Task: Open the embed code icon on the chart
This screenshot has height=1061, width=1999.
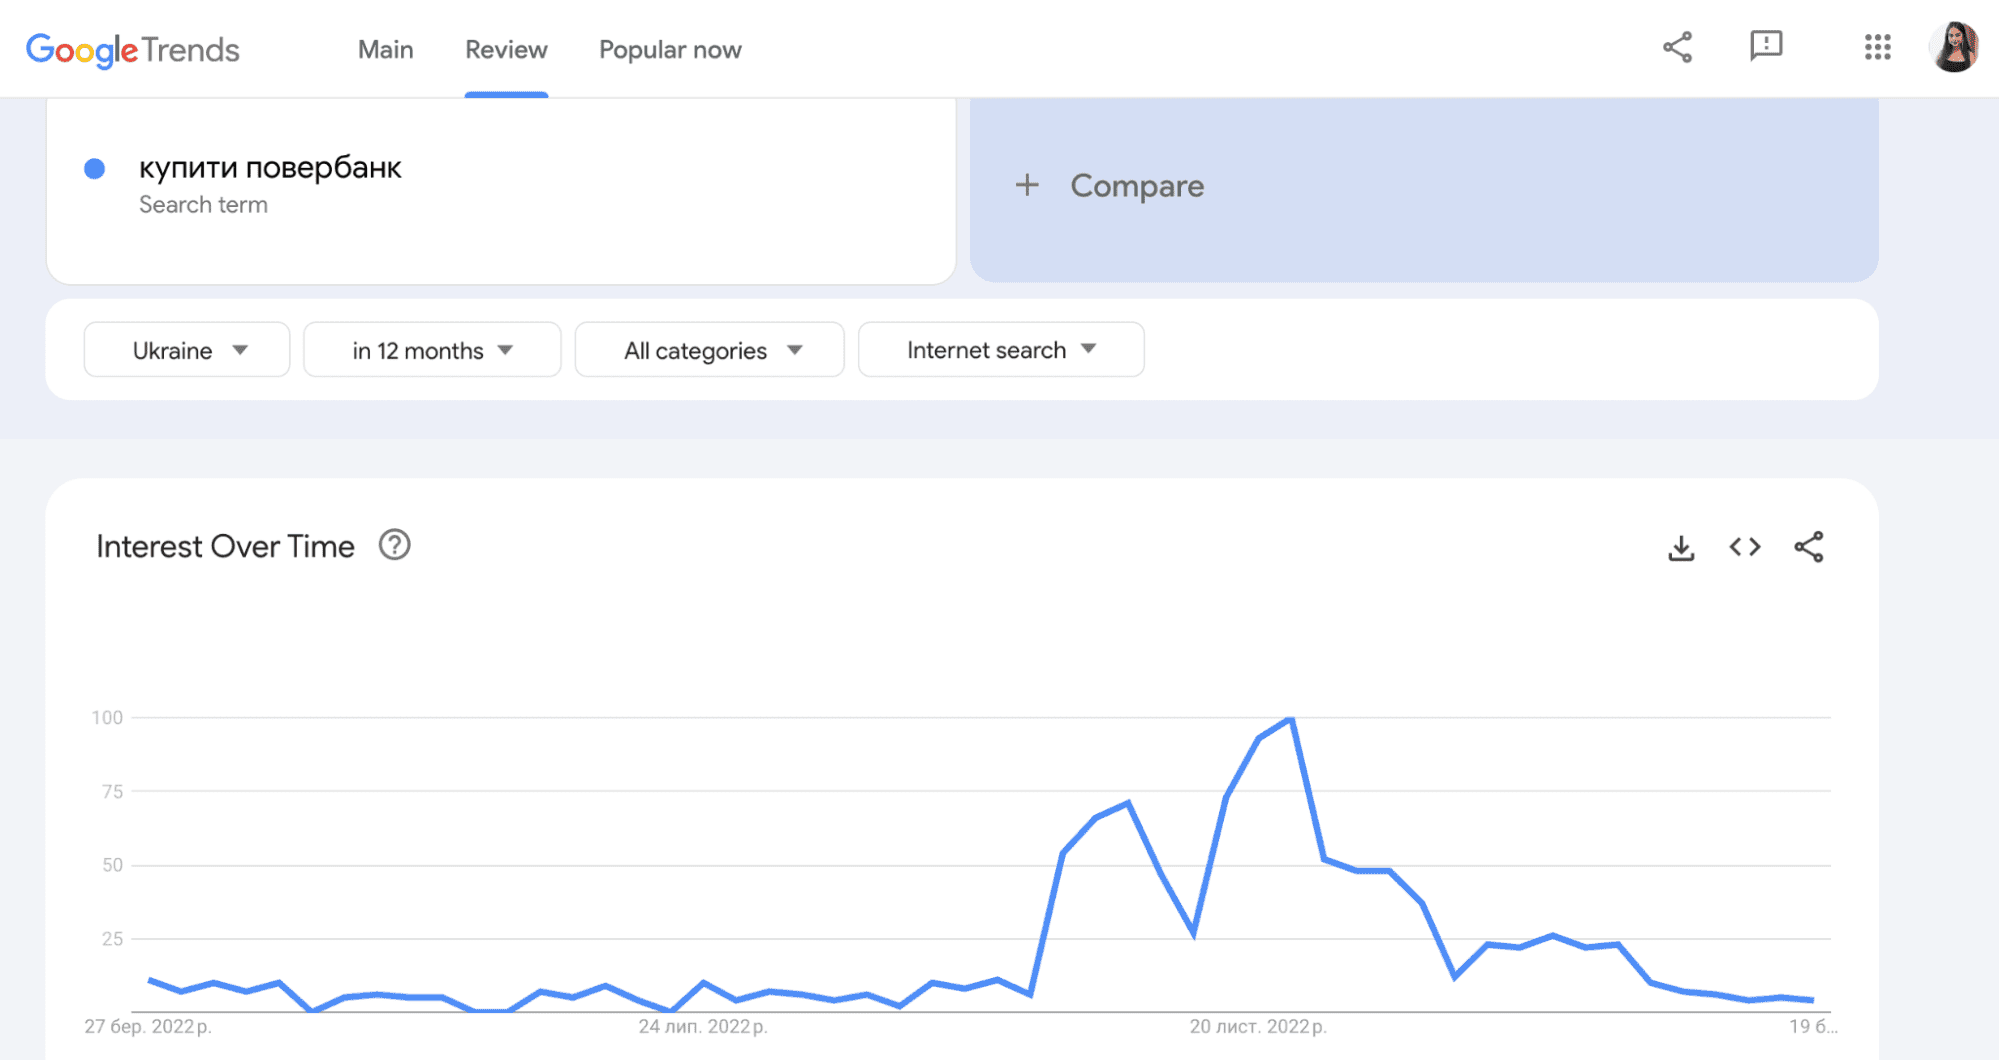Action: coord(1744,547)
